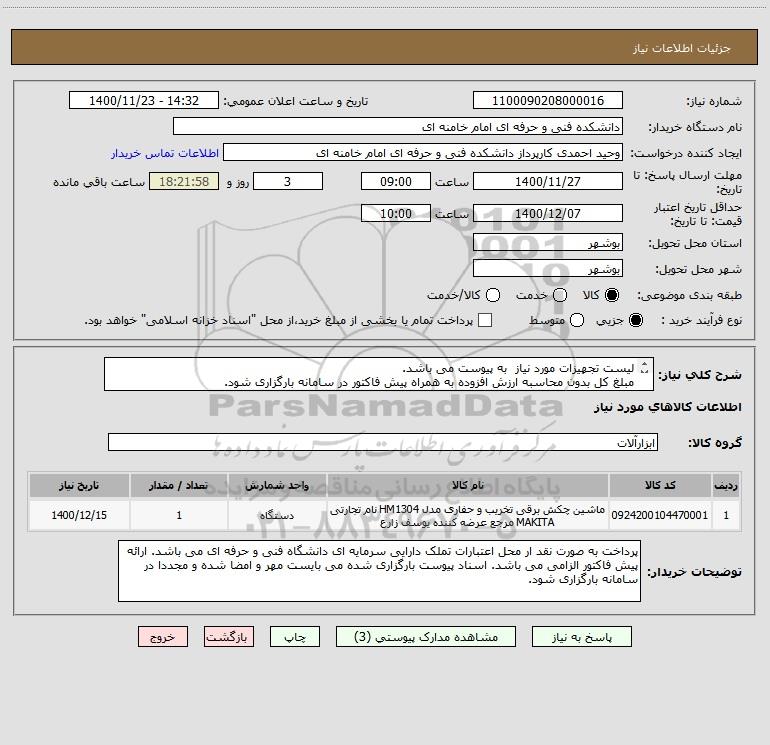770x745 pixels.
Task: Click the بازگشت back button
Action: pyautogui.click(x=229, y=637)
